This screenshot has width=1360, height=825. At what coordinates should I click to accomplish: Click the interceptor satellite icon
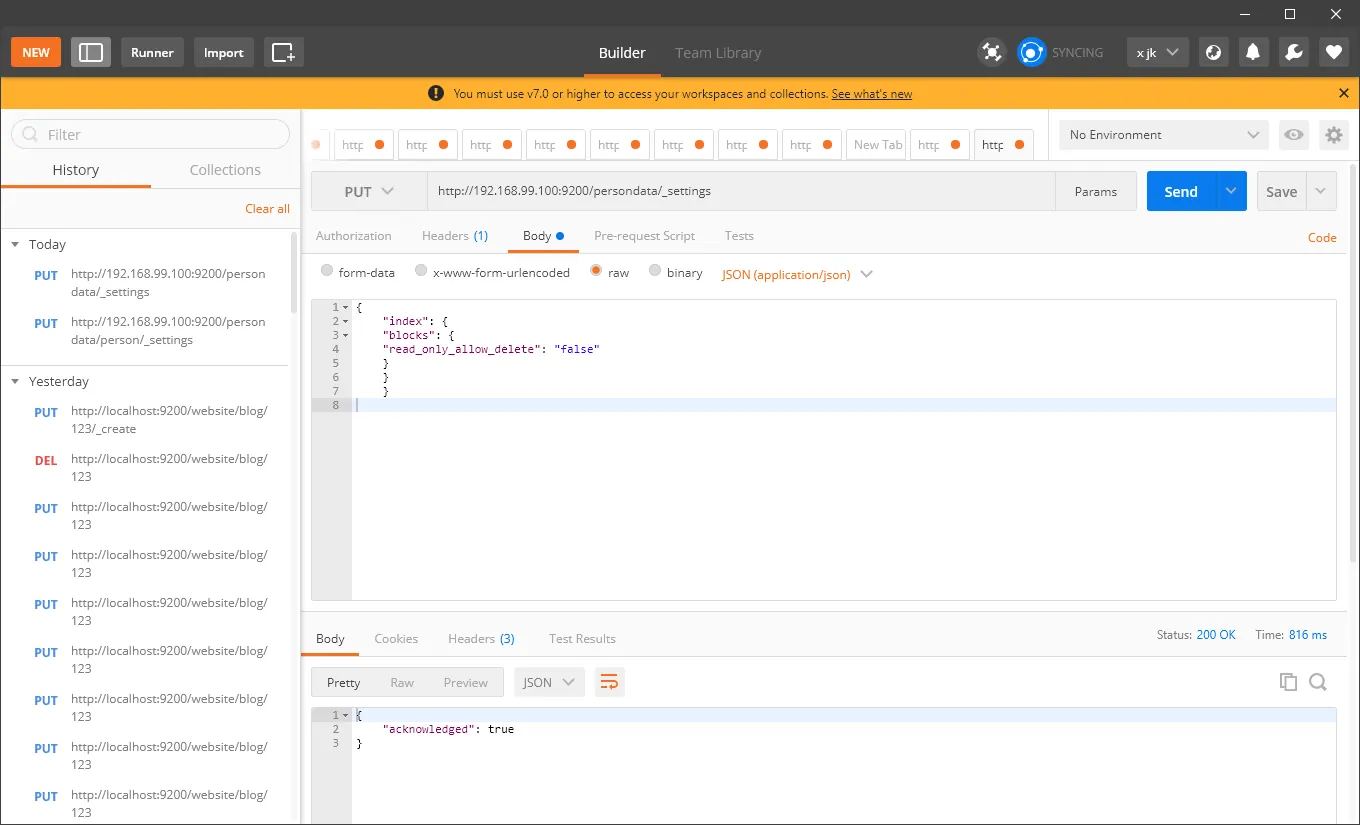pos(992,52)
